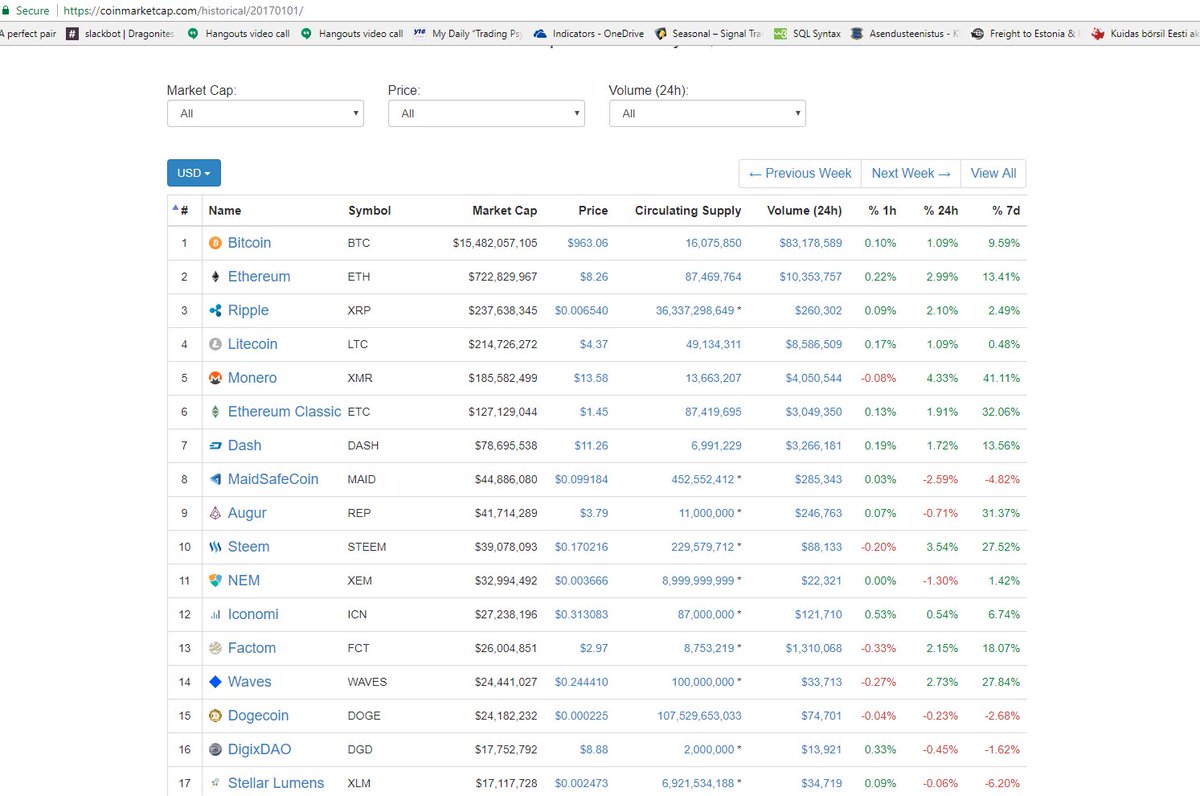This screenshot has height=796, width=1200.
Task: Click the Steem coin logo icon
Action: (215, 547)
